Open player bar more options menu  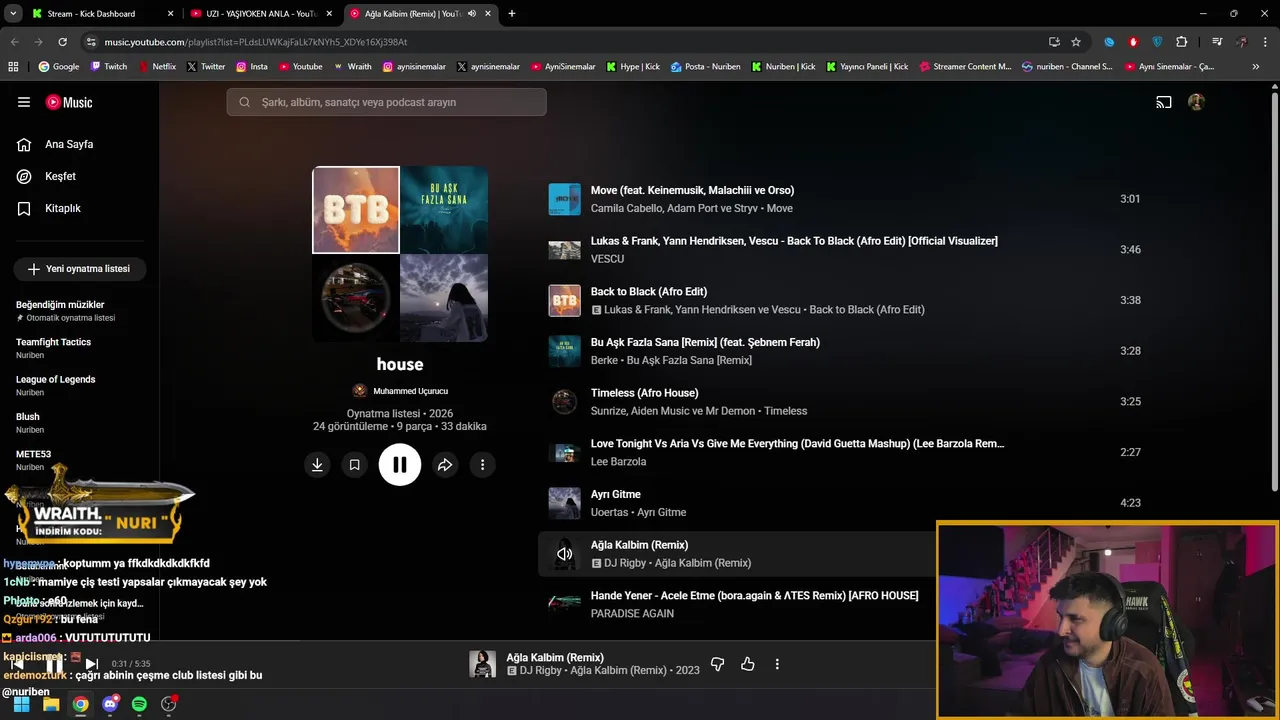tap(777, 664)
